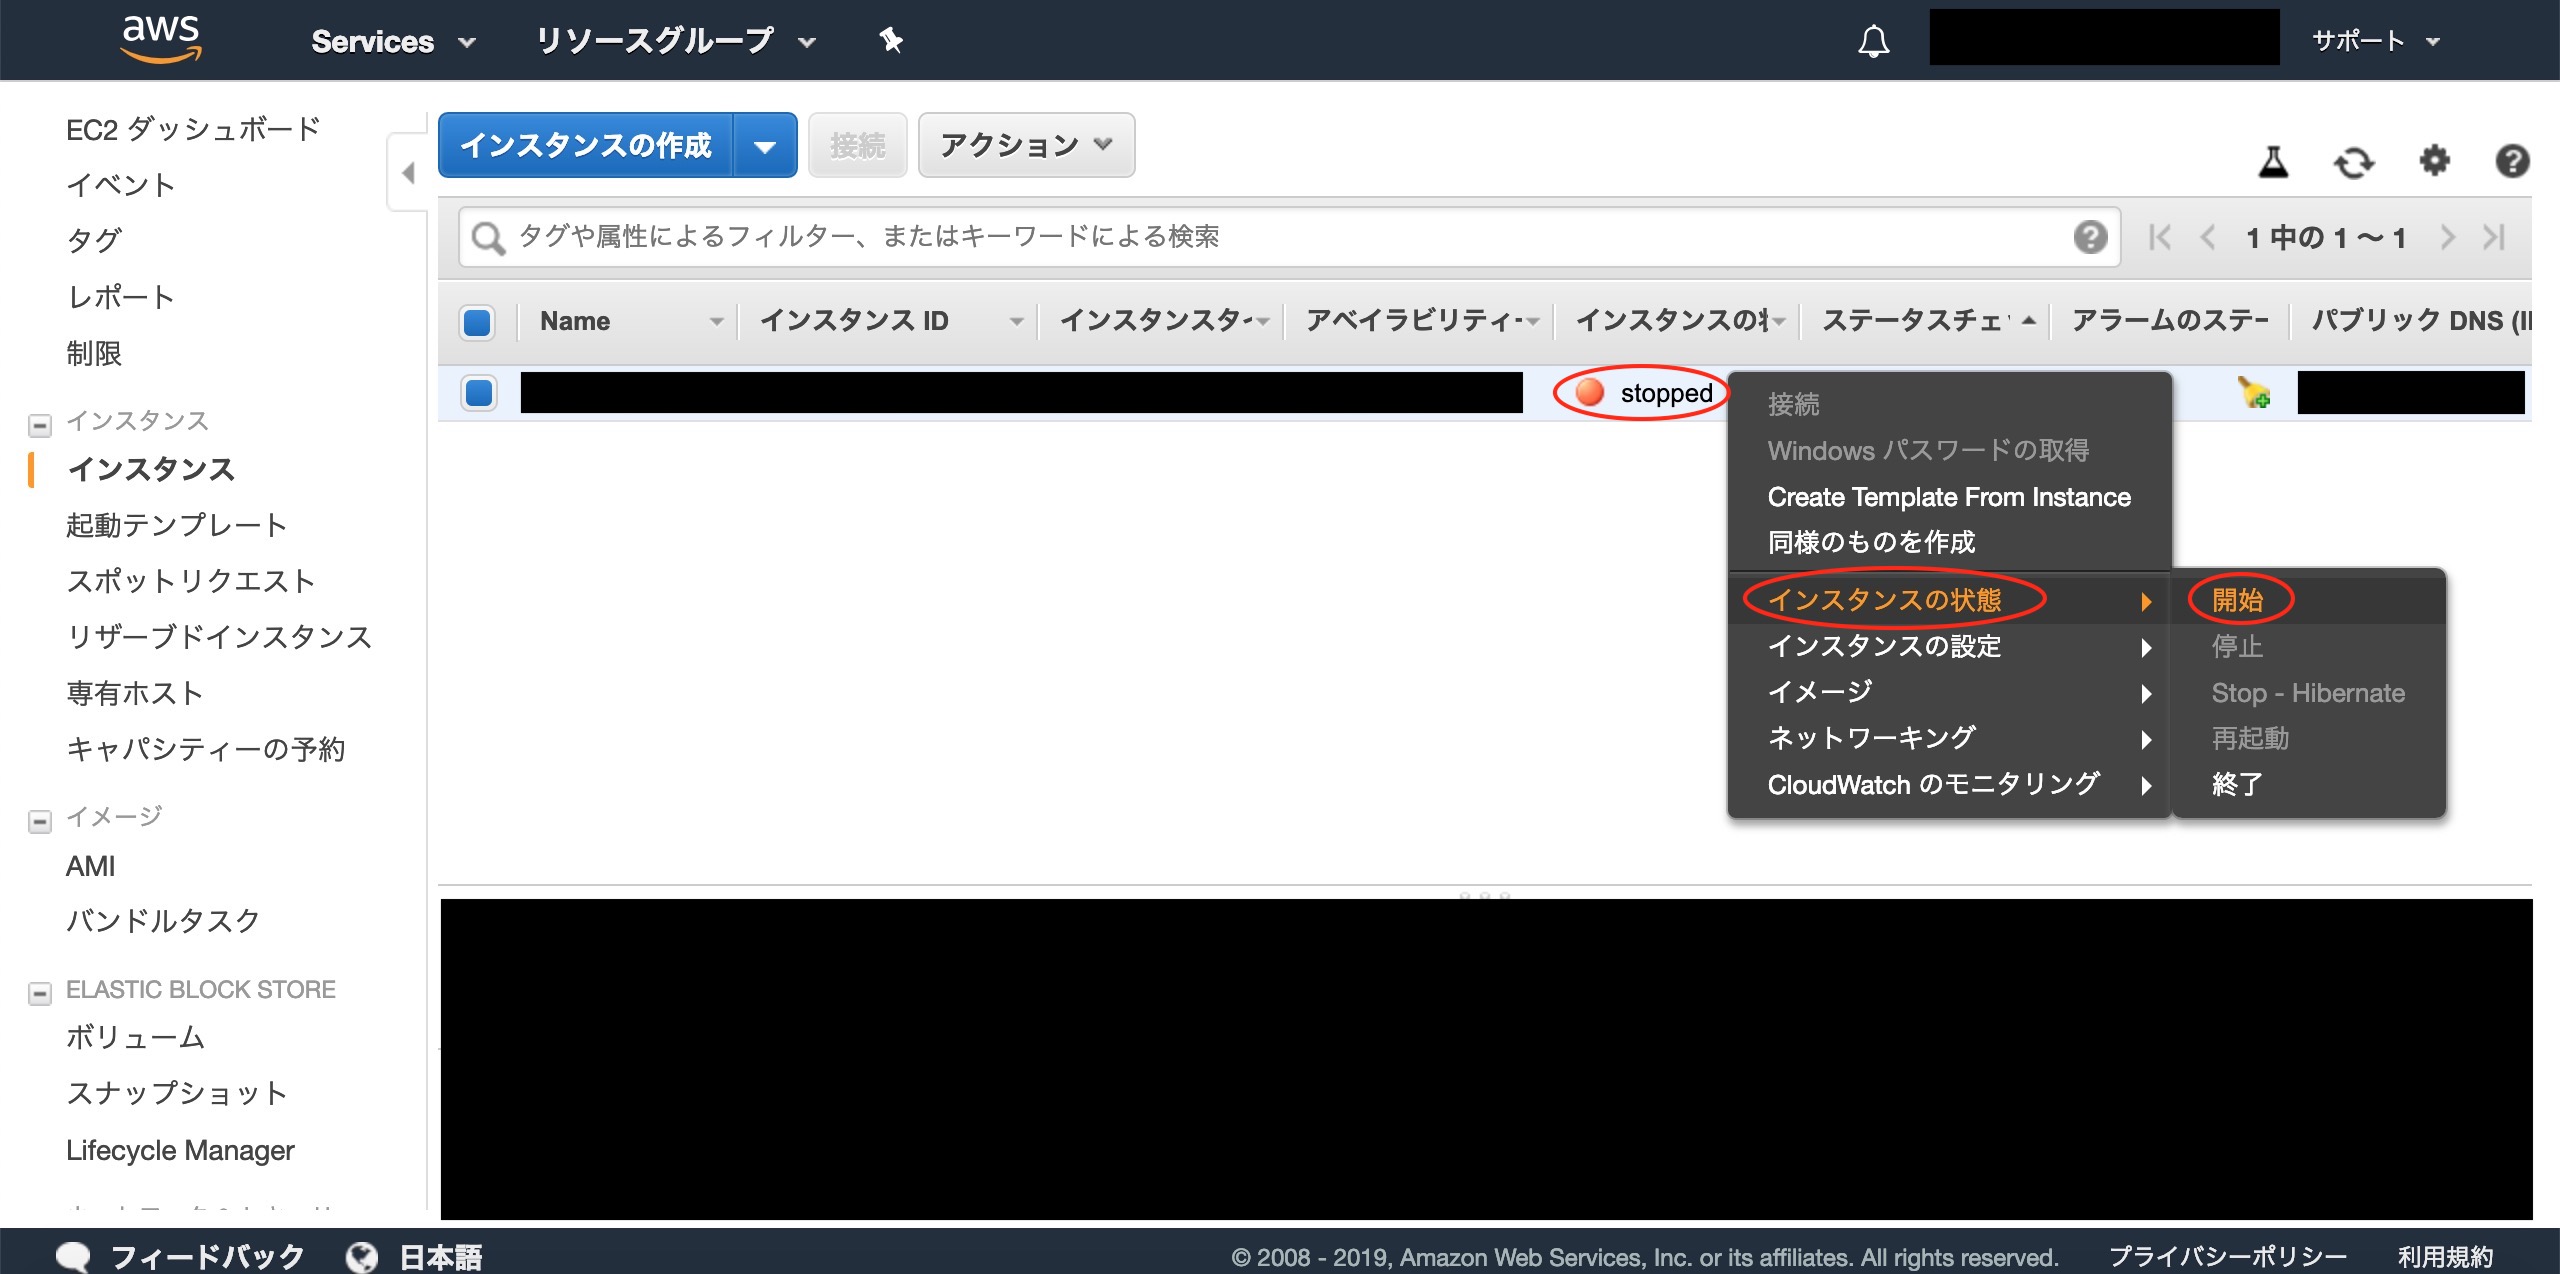The height and width of the screenshot is (1274, 2560).
Task: Open the experiments flask icon
Action: pos(2273,161)
